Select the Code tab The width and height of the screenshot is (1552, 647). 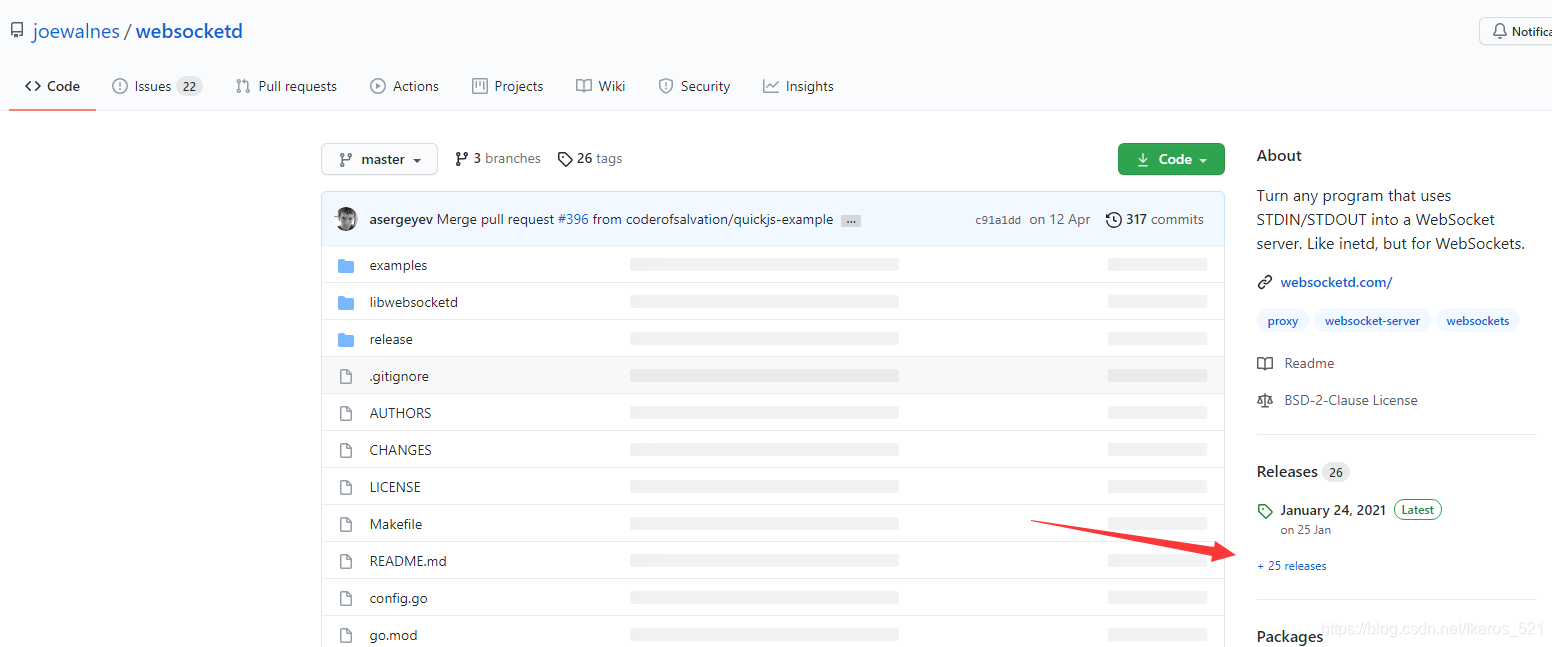point(53,86)
